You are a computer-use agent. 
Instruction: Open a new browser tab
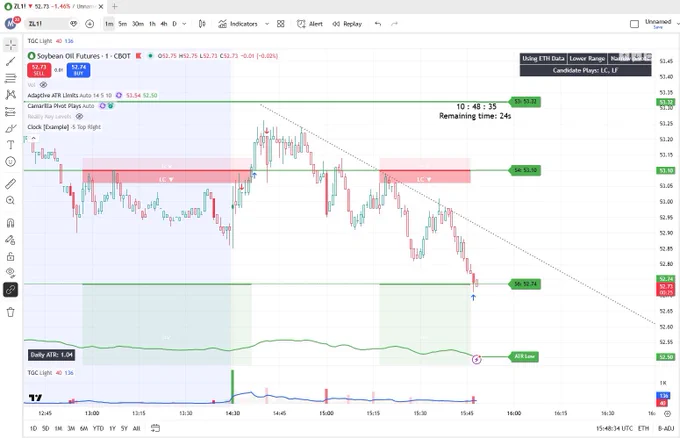click(115, 7)
